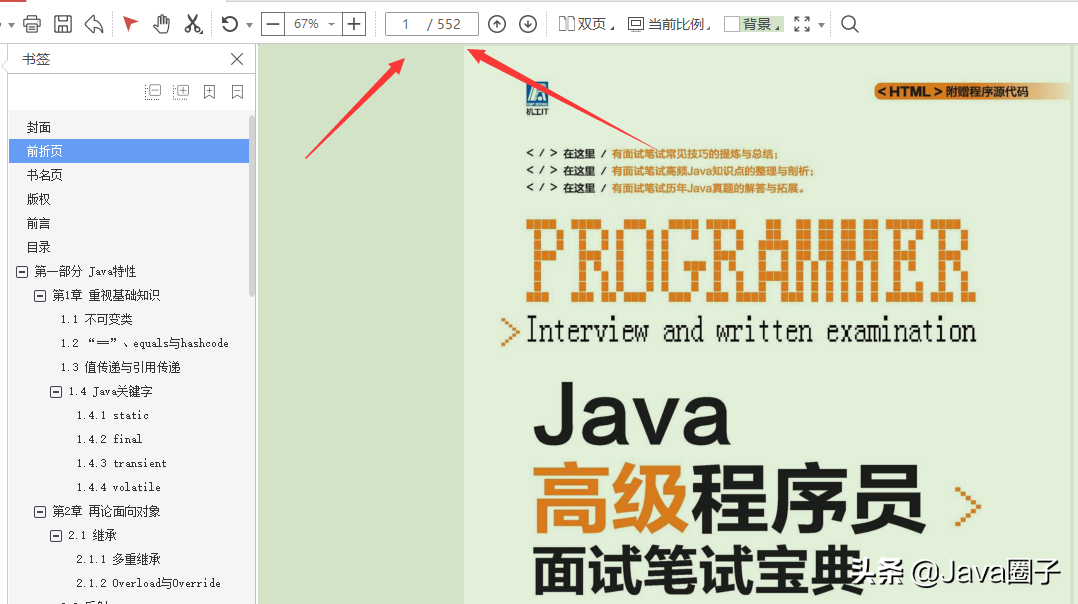
Task: Select the red arrow selection tool
Action: click(130, 25)
